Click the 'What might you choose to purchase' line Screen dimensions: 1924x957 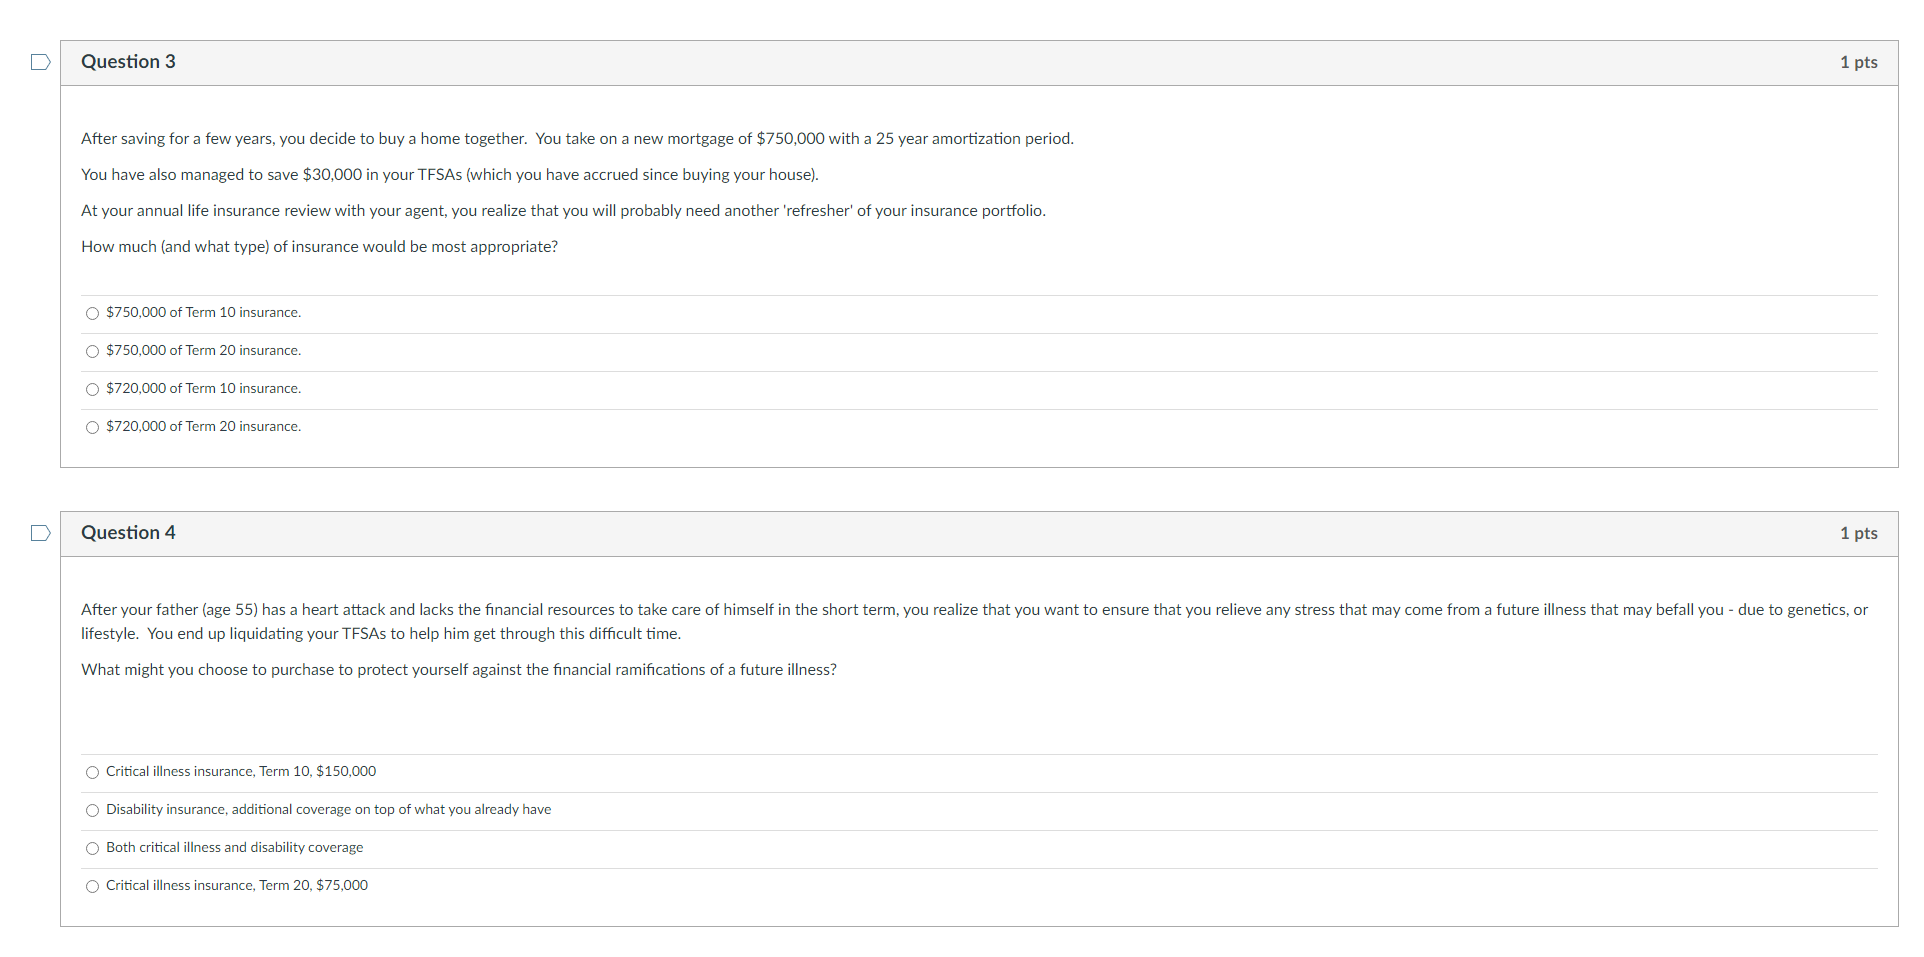click(459, 670)
